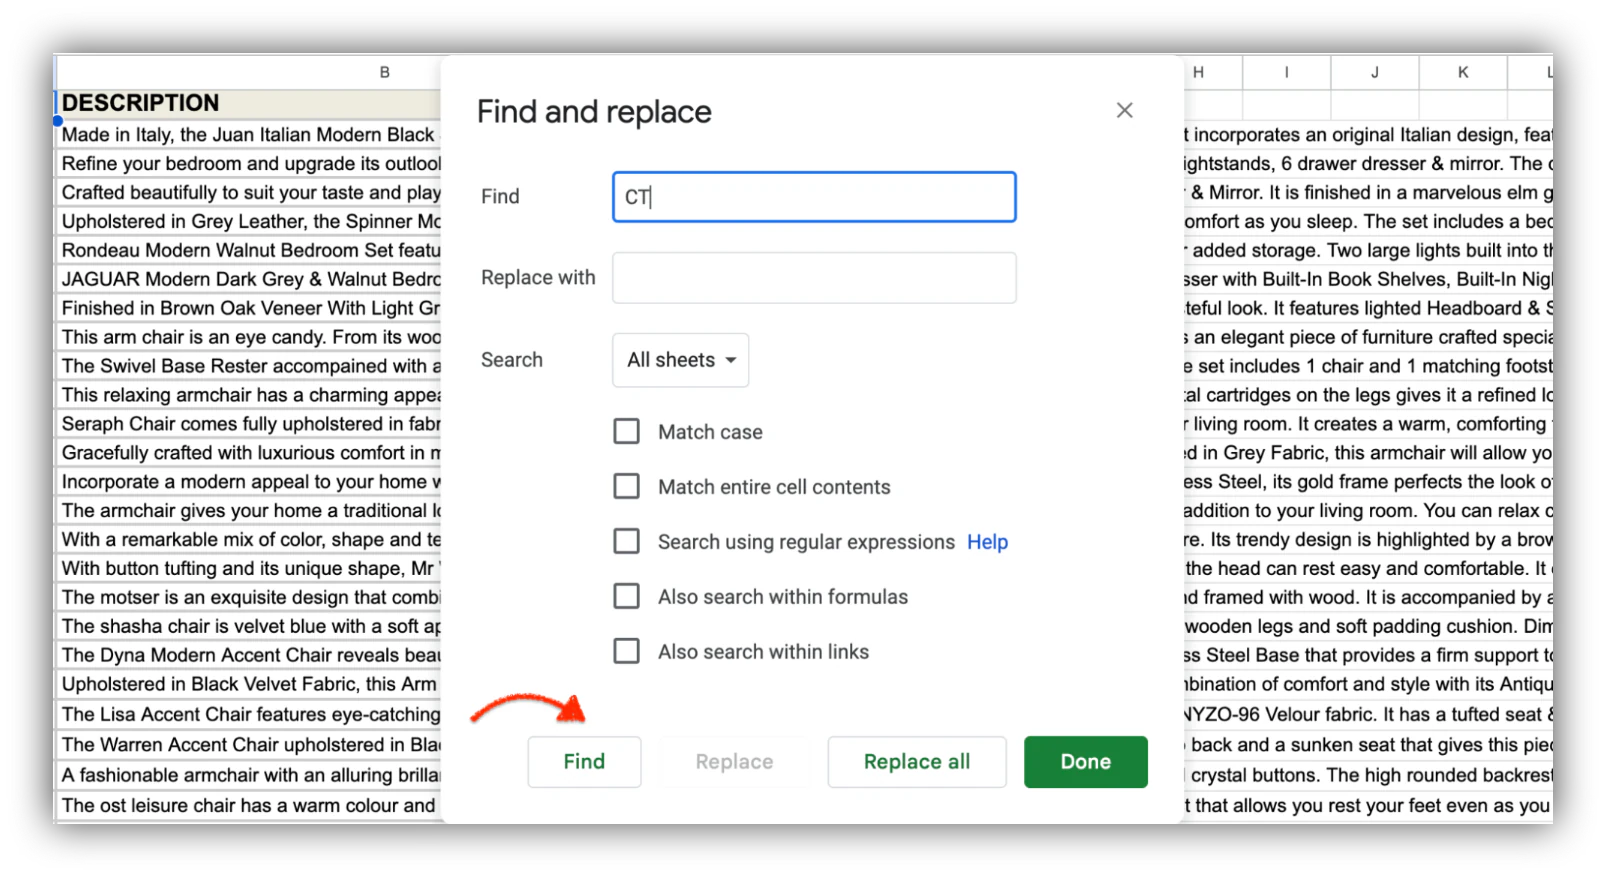Enable the Match case checkbox

[x=627, y=431]
